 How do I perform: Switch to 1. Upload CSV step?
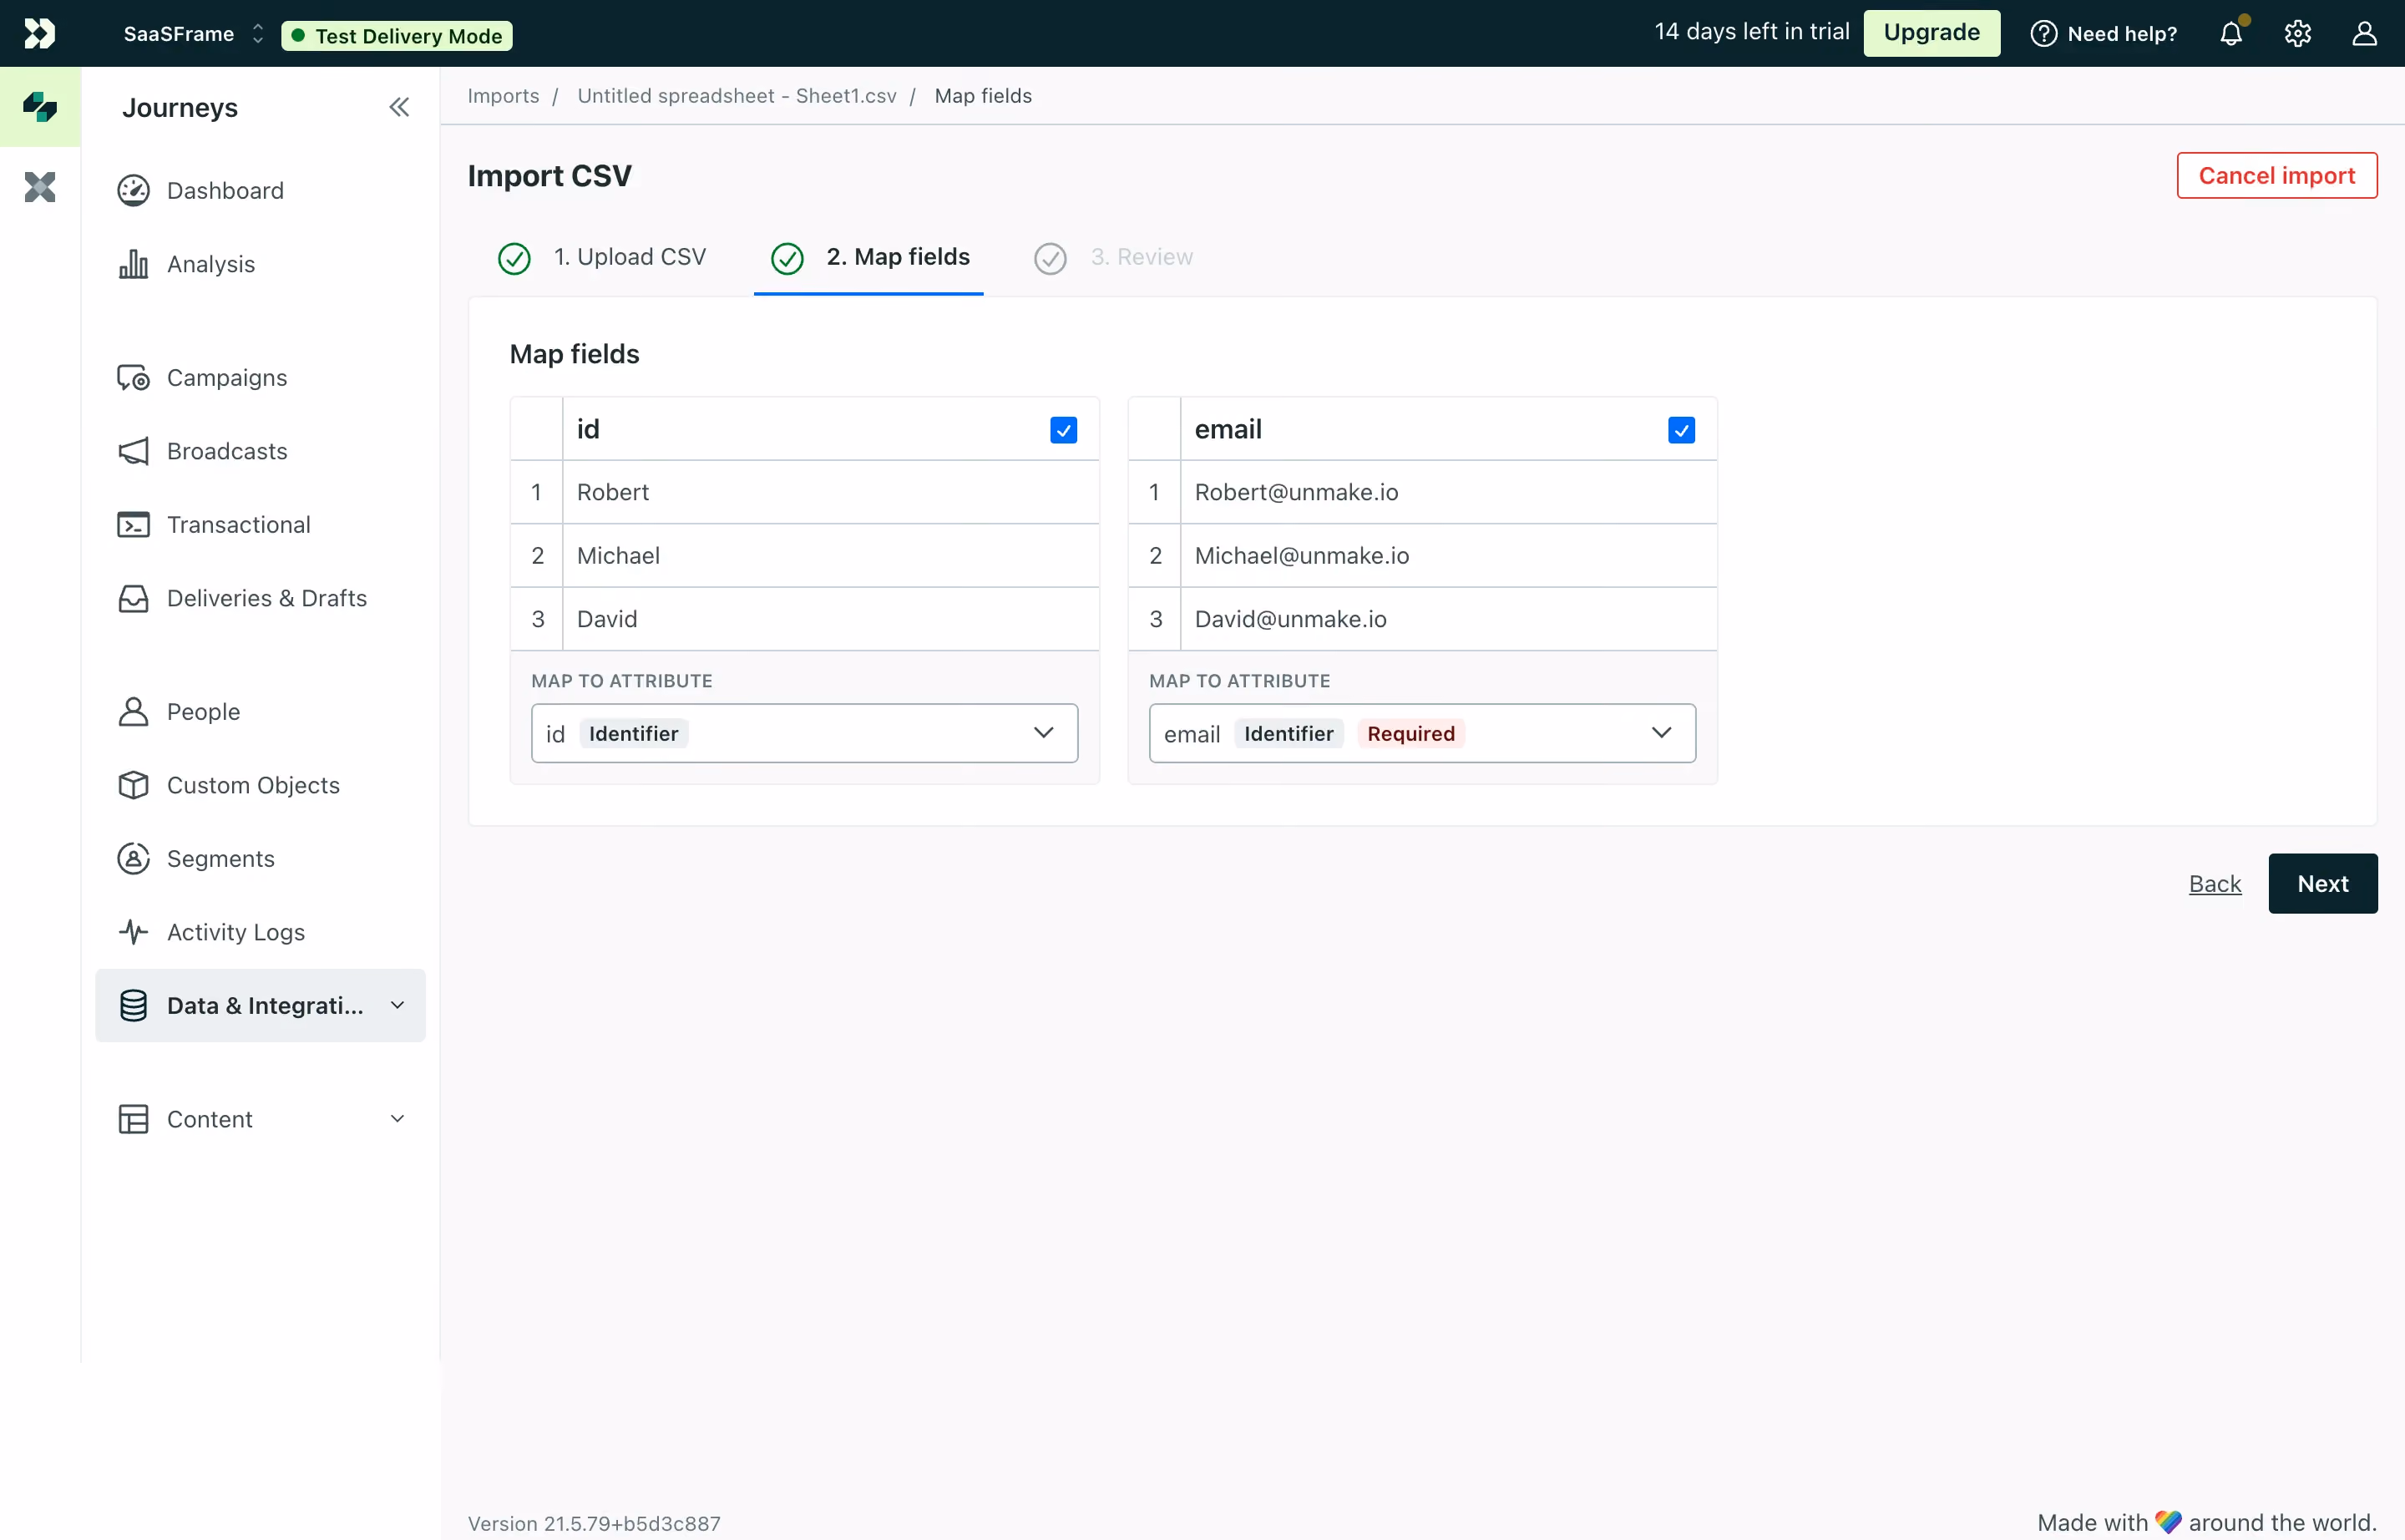(603, 257)
